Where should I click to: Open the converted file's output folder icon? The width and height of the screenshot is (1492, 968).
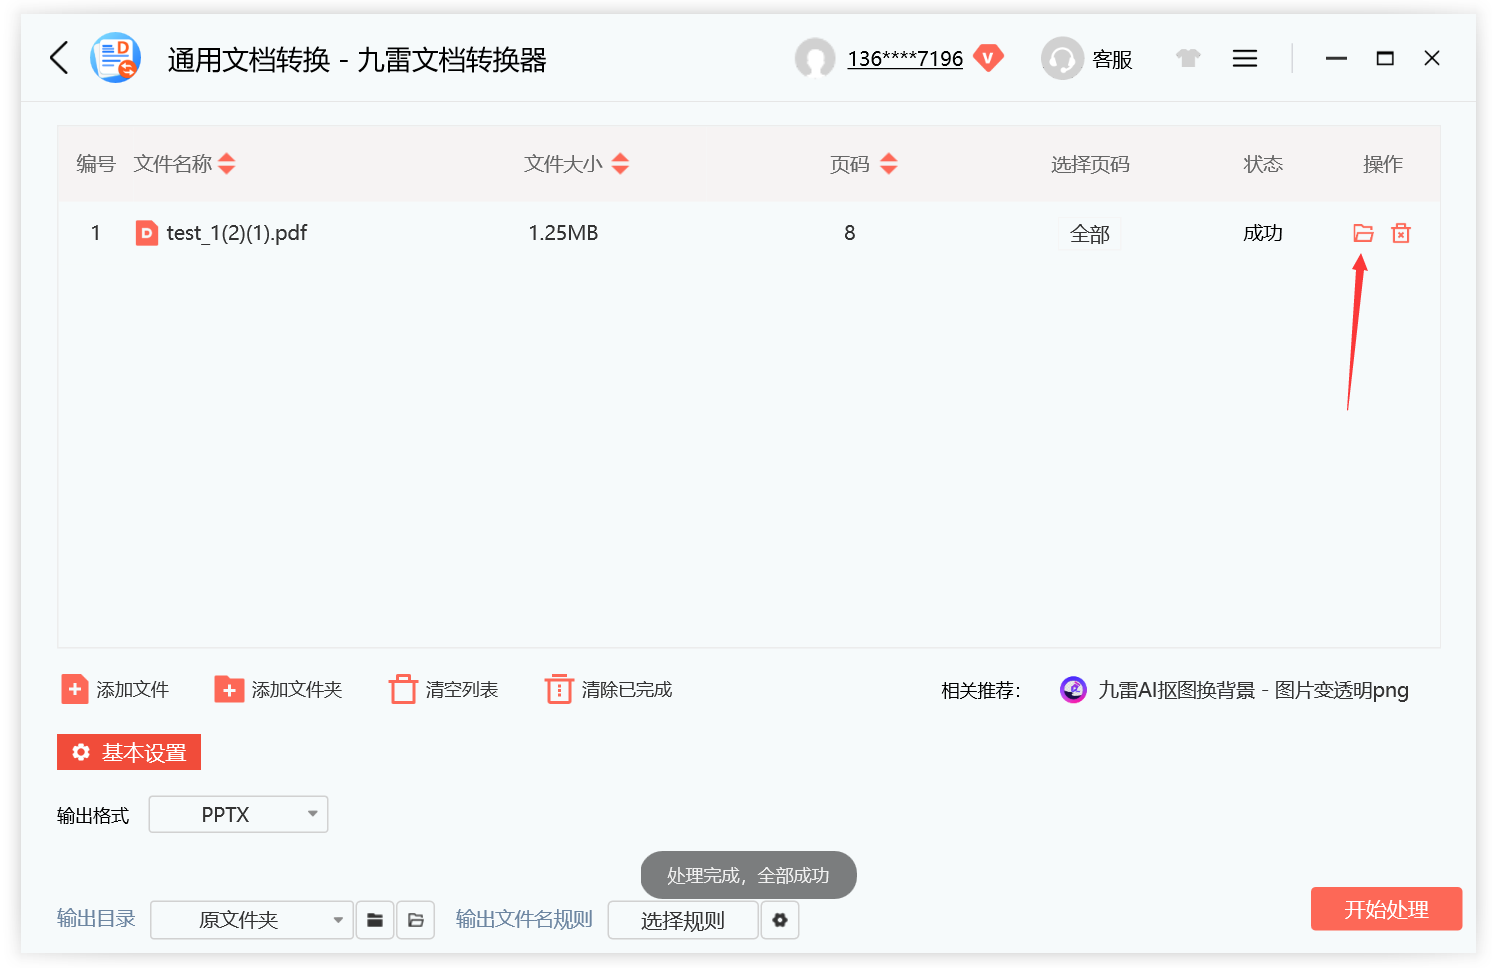pos(1362,232)
